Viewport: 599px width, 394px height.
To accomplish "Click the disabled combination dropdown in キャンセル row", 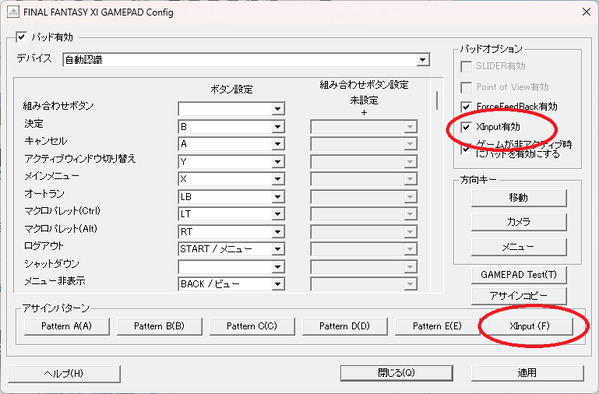I will click(364, 144).
